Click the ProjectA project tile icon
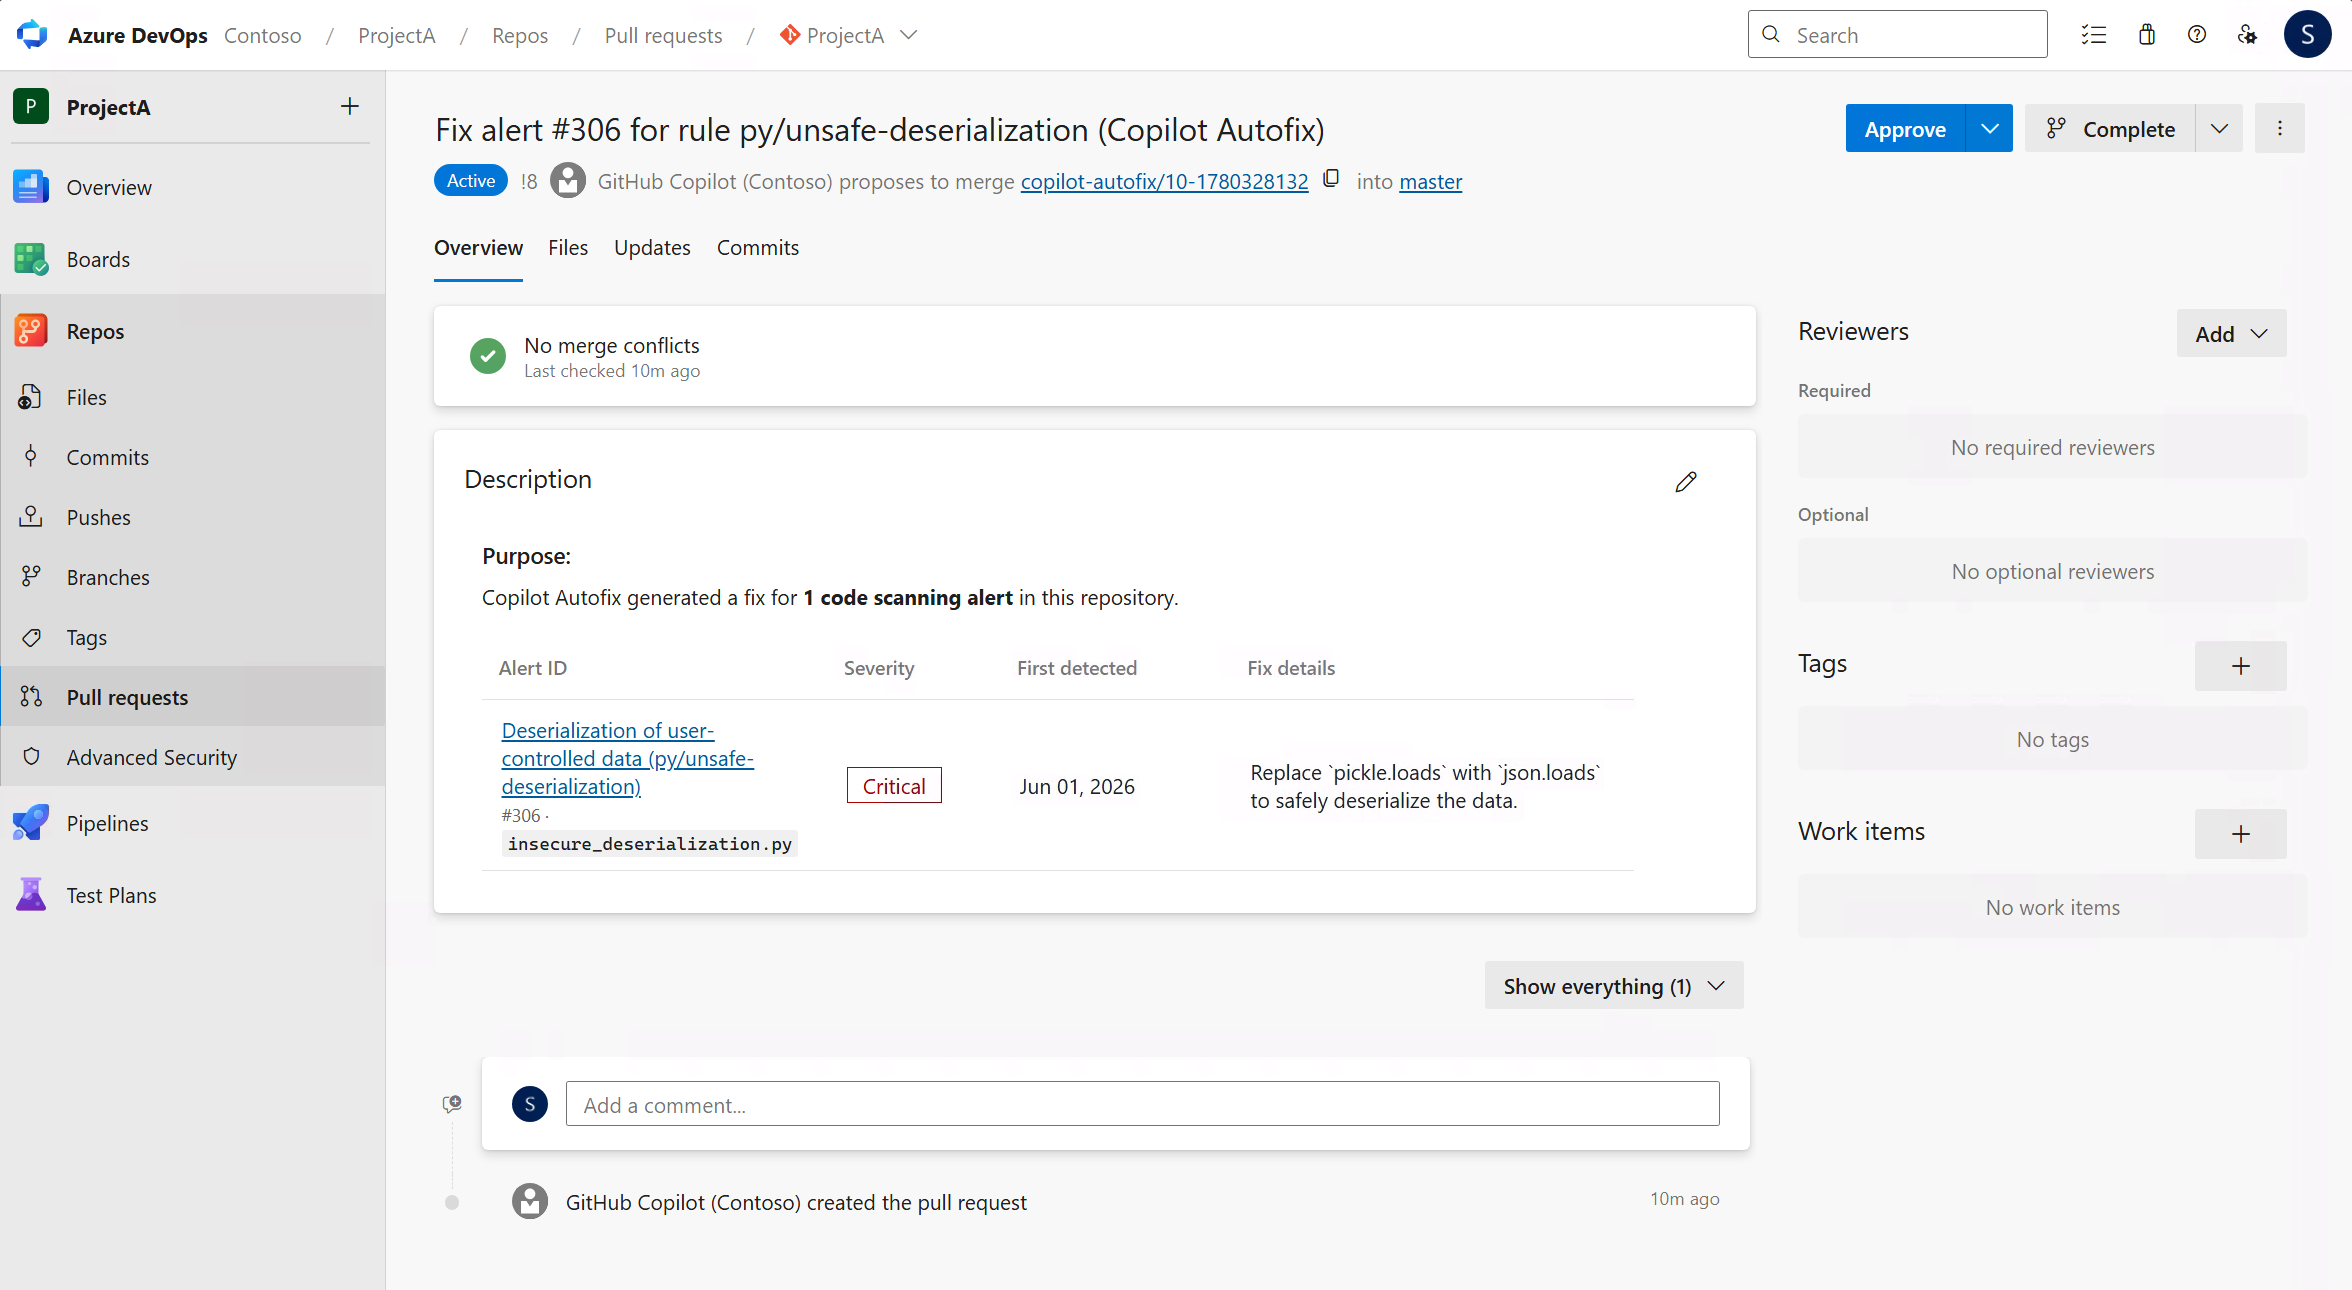Viewport: 2352px width, 1290px height. click(31, 106)
